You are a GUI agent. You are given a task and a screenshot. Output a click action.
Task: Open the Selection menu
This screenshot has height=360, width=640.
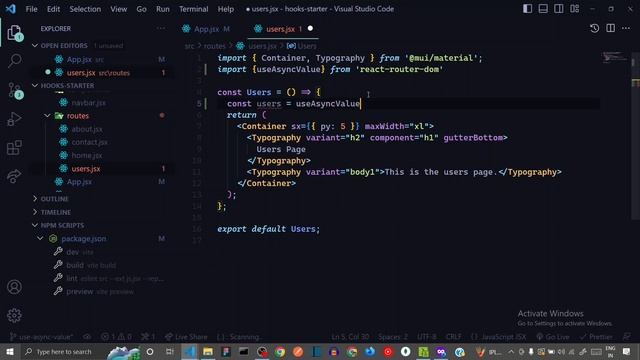(85, 9)
